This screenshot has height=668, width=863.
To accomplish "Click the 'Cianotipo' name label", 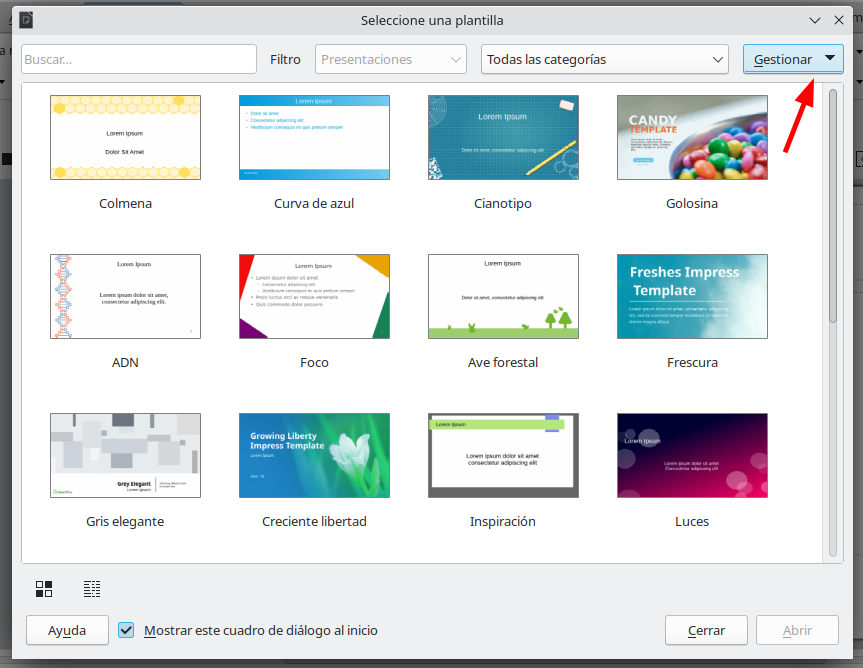I will (x=503, y=204).
